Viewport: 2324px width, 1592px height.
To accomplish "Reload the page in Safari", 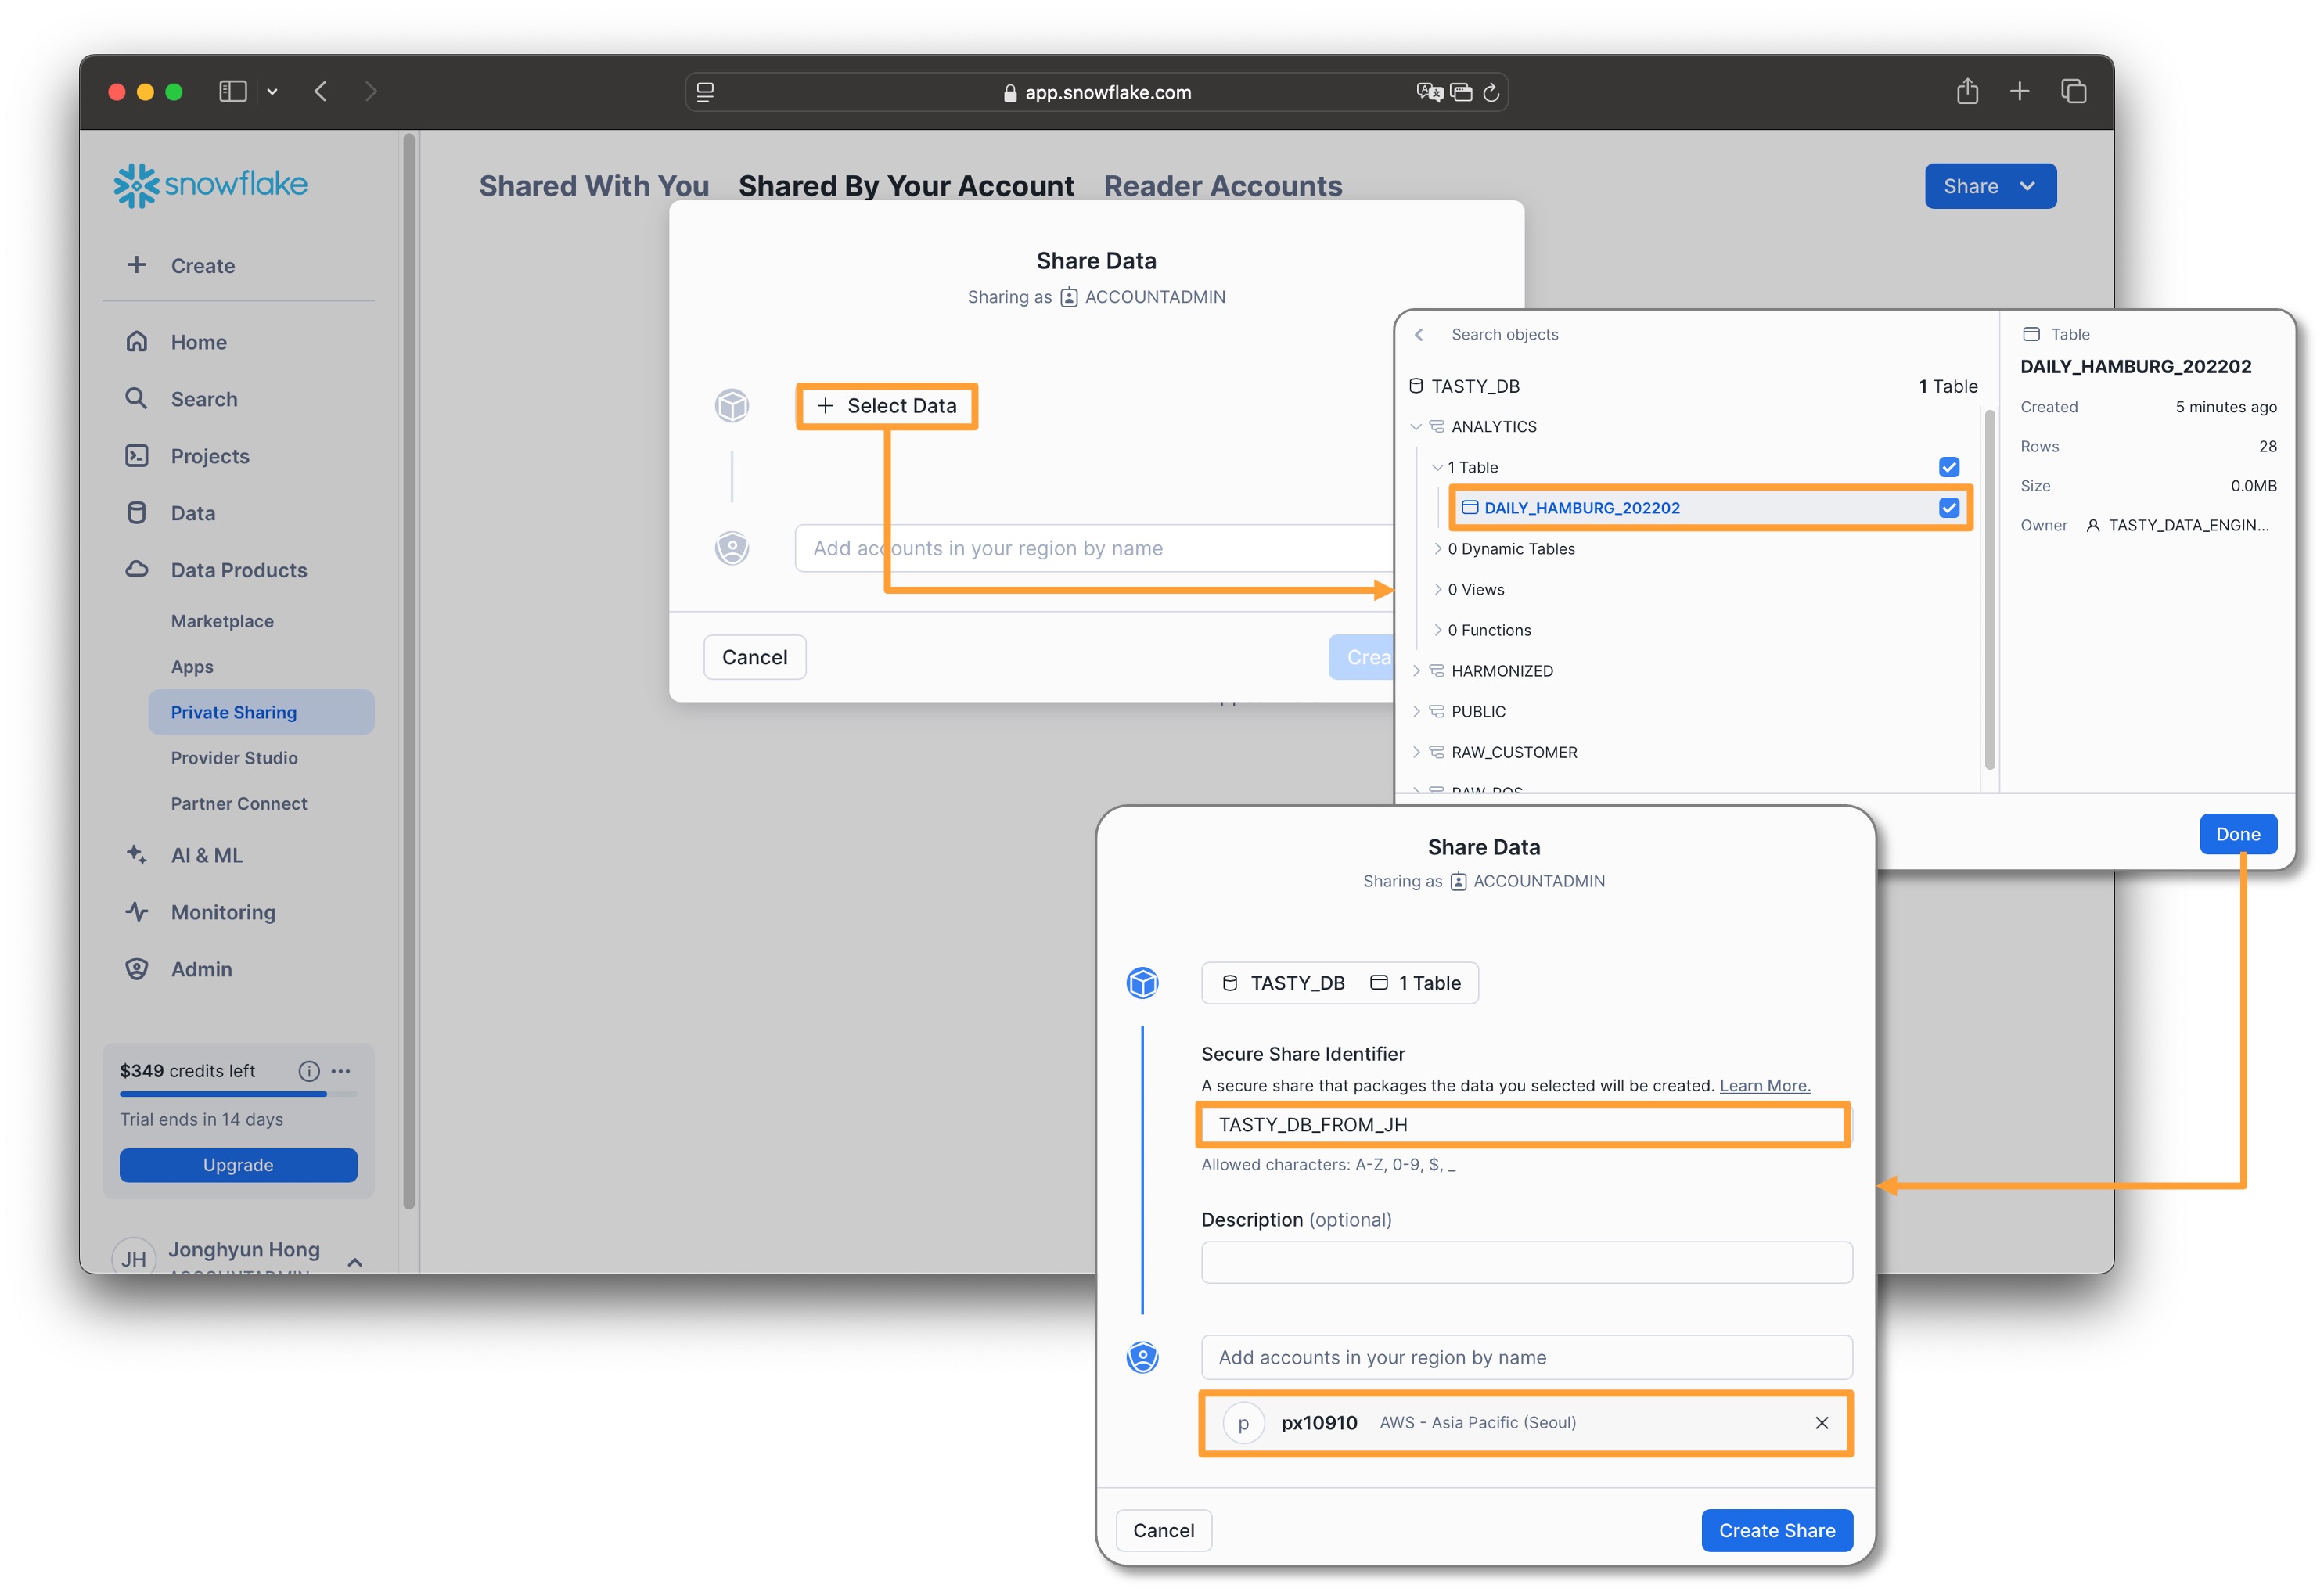I will pyautogui.click(x=1491, y=93).
